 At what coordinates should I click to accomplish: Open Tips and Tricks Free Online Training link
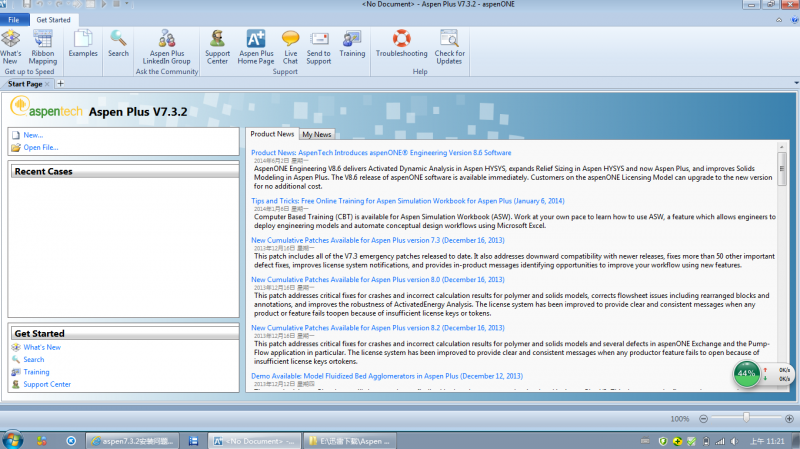click(x=408, y=201)
